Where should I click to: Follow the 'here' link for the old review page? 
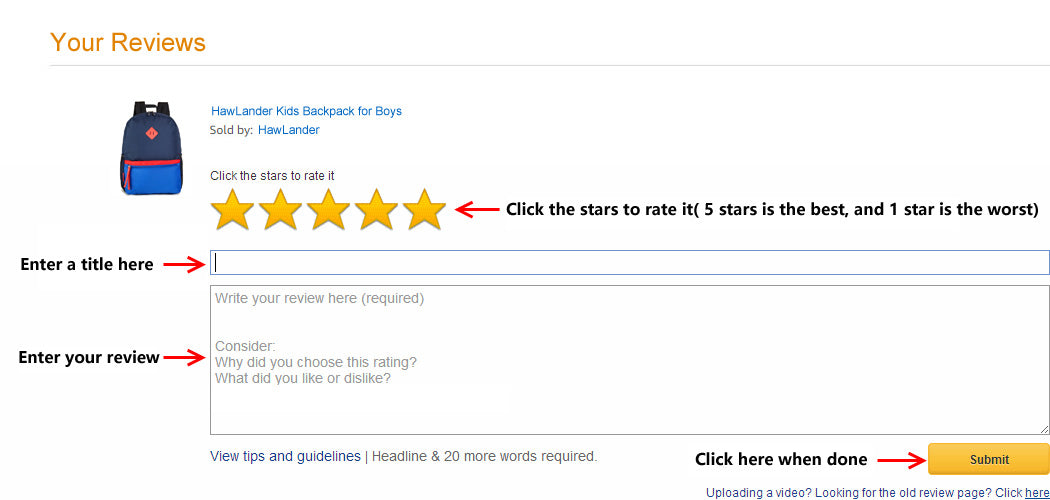1037,493
